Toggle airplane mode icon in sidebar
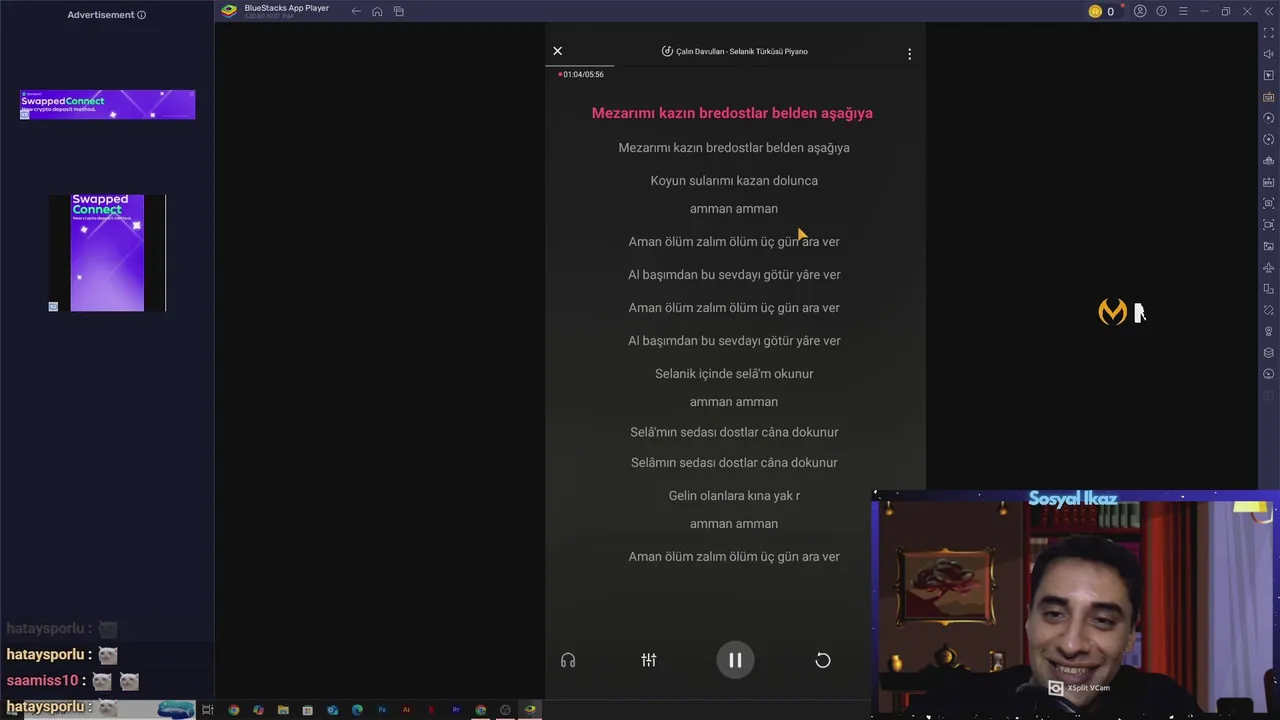This screenshot has height=720, width=1280. [x=1269, y=268]
